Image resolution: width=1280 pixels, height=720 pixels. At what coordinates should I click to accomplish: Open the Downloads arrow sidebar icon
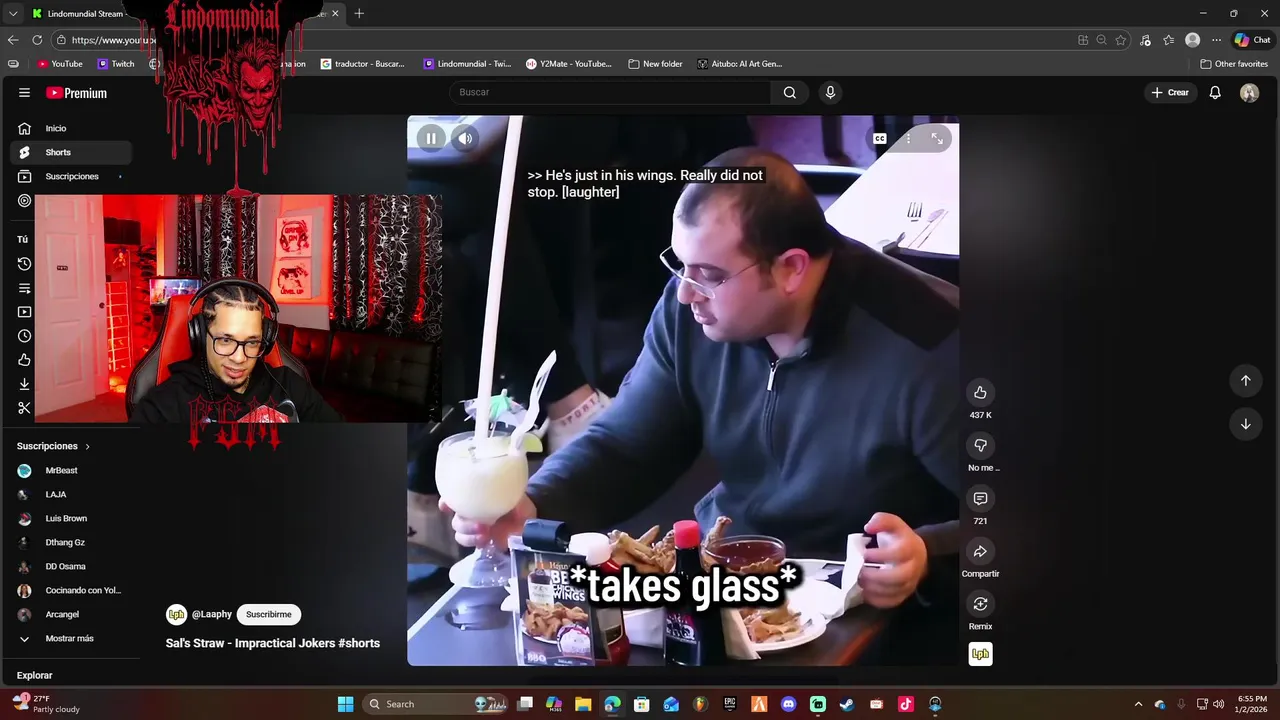[x=24, y=384]
